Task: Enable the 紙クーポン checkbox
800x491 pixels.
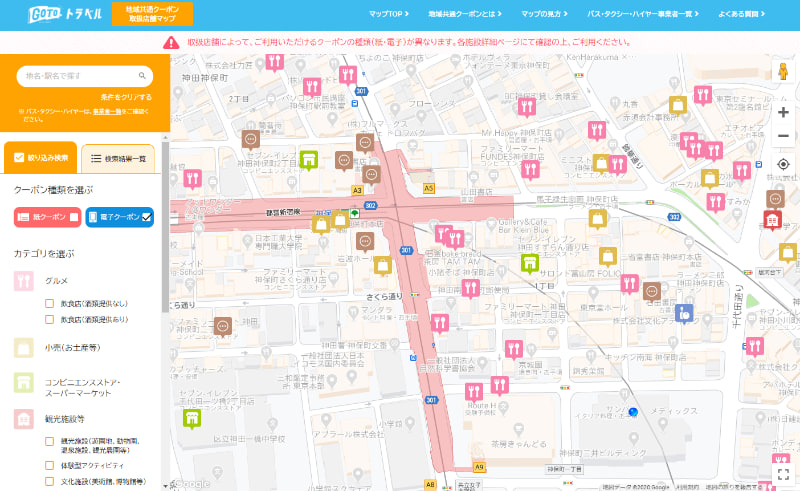Action: pos(74,217)
